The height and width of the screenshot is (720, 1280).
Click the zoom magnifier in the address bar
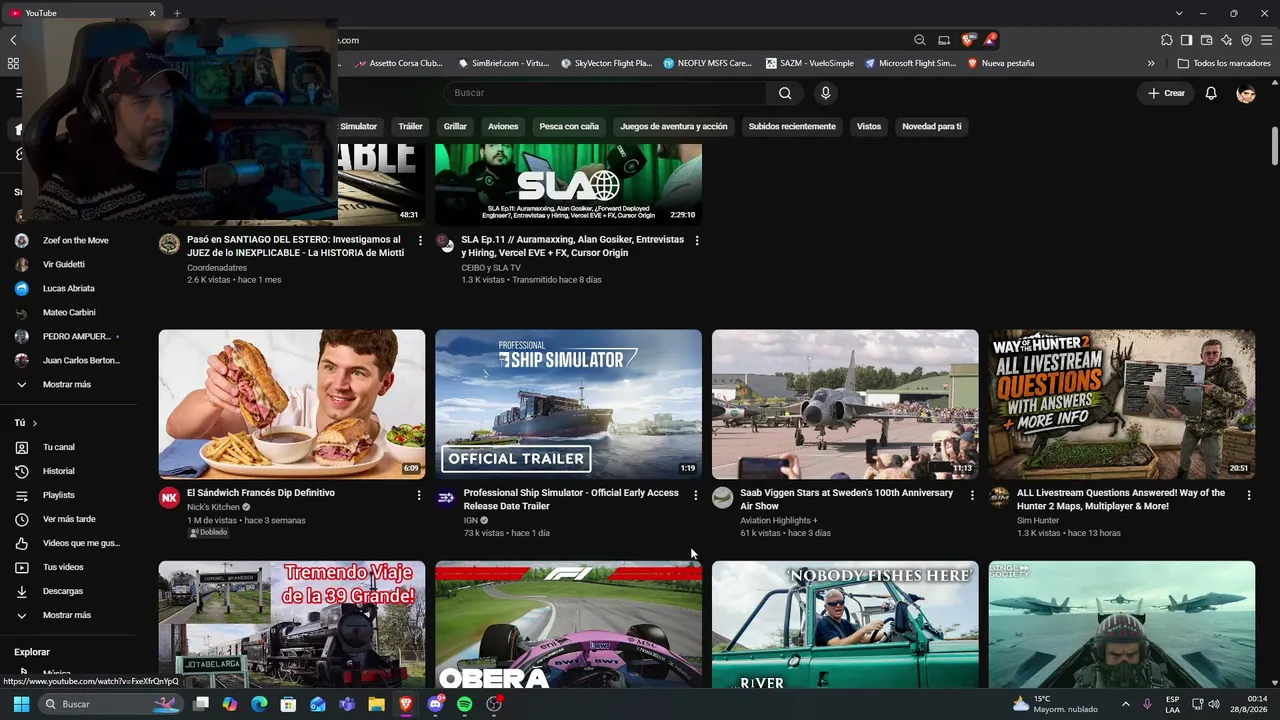[920, 40]
